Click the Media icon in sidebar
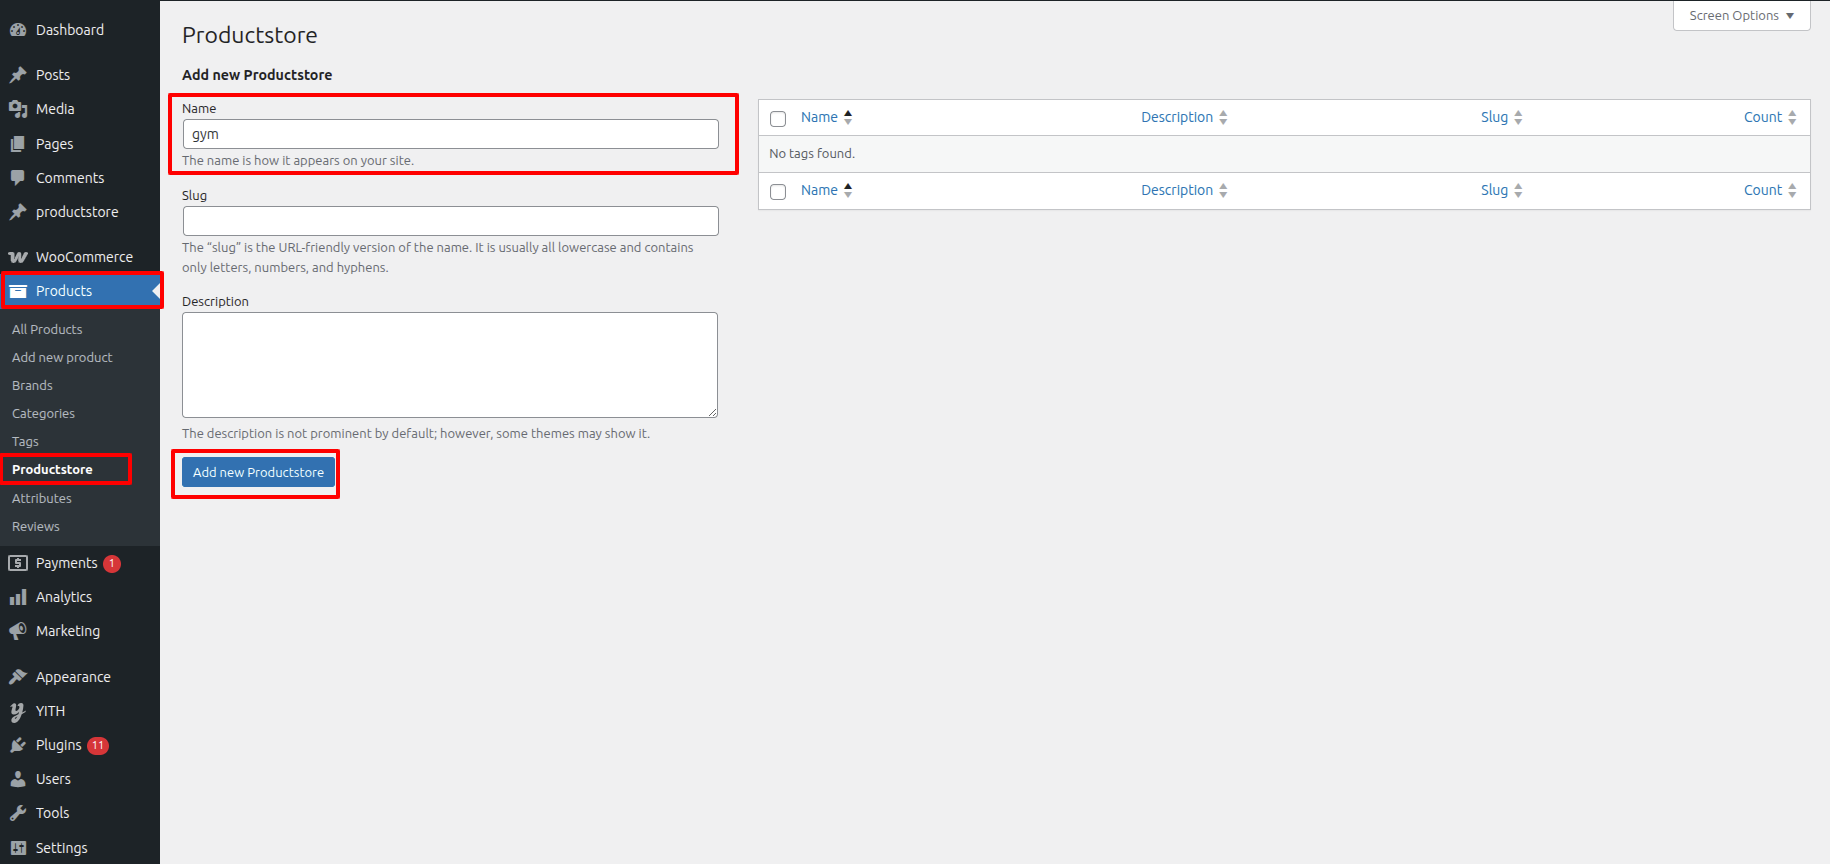The height and width of the screenshot is (864, 1830). 18,109
